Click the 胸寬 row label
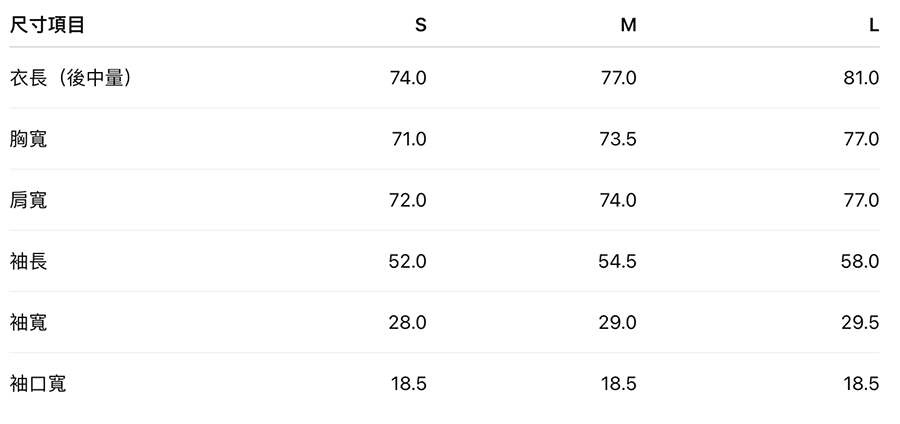This screenshot has height=424, width=900. [28, 139]
